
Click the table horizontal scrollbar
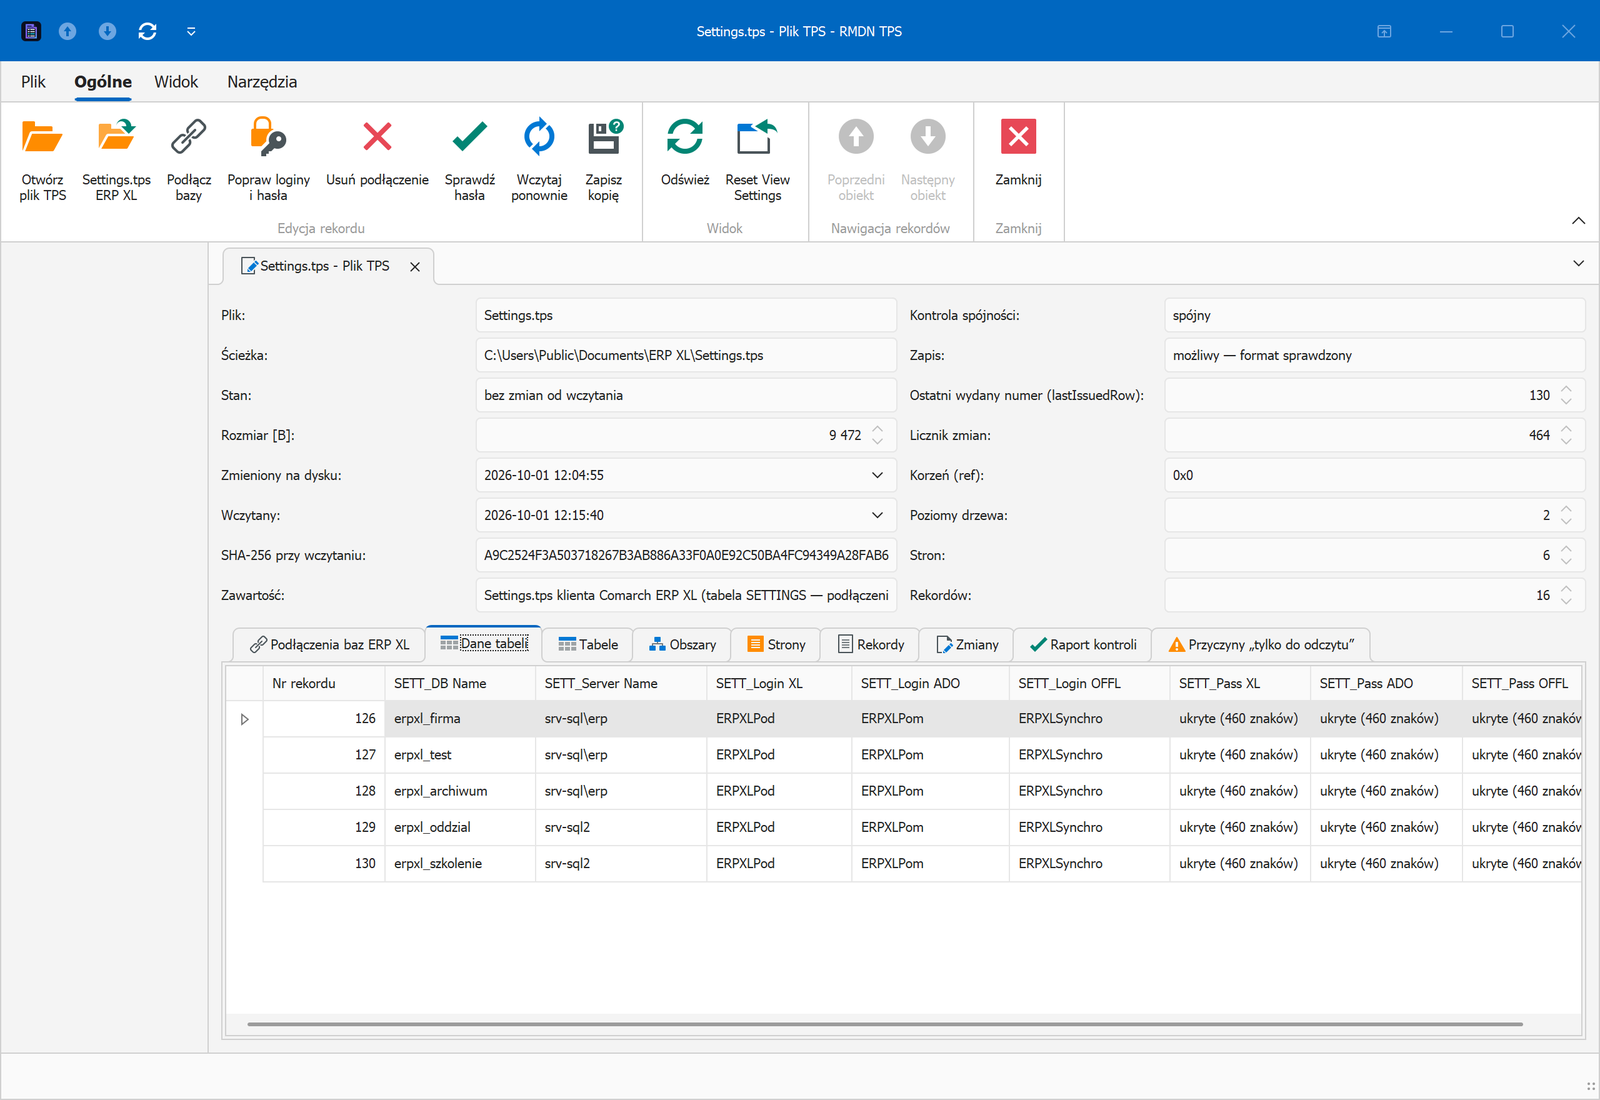(x=885, y=1024)
